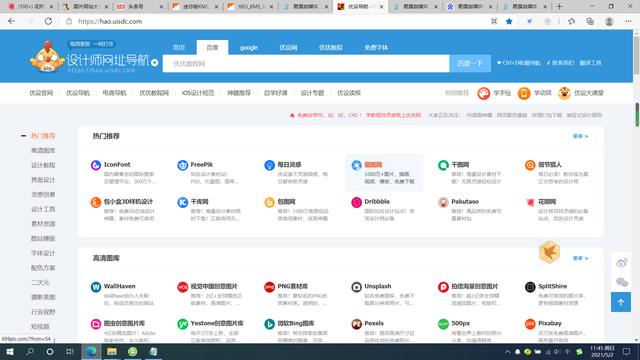This screenshot has height=360, width=640.
Task: Click the Pakutaso site icon
Action: tap(443, 202)
